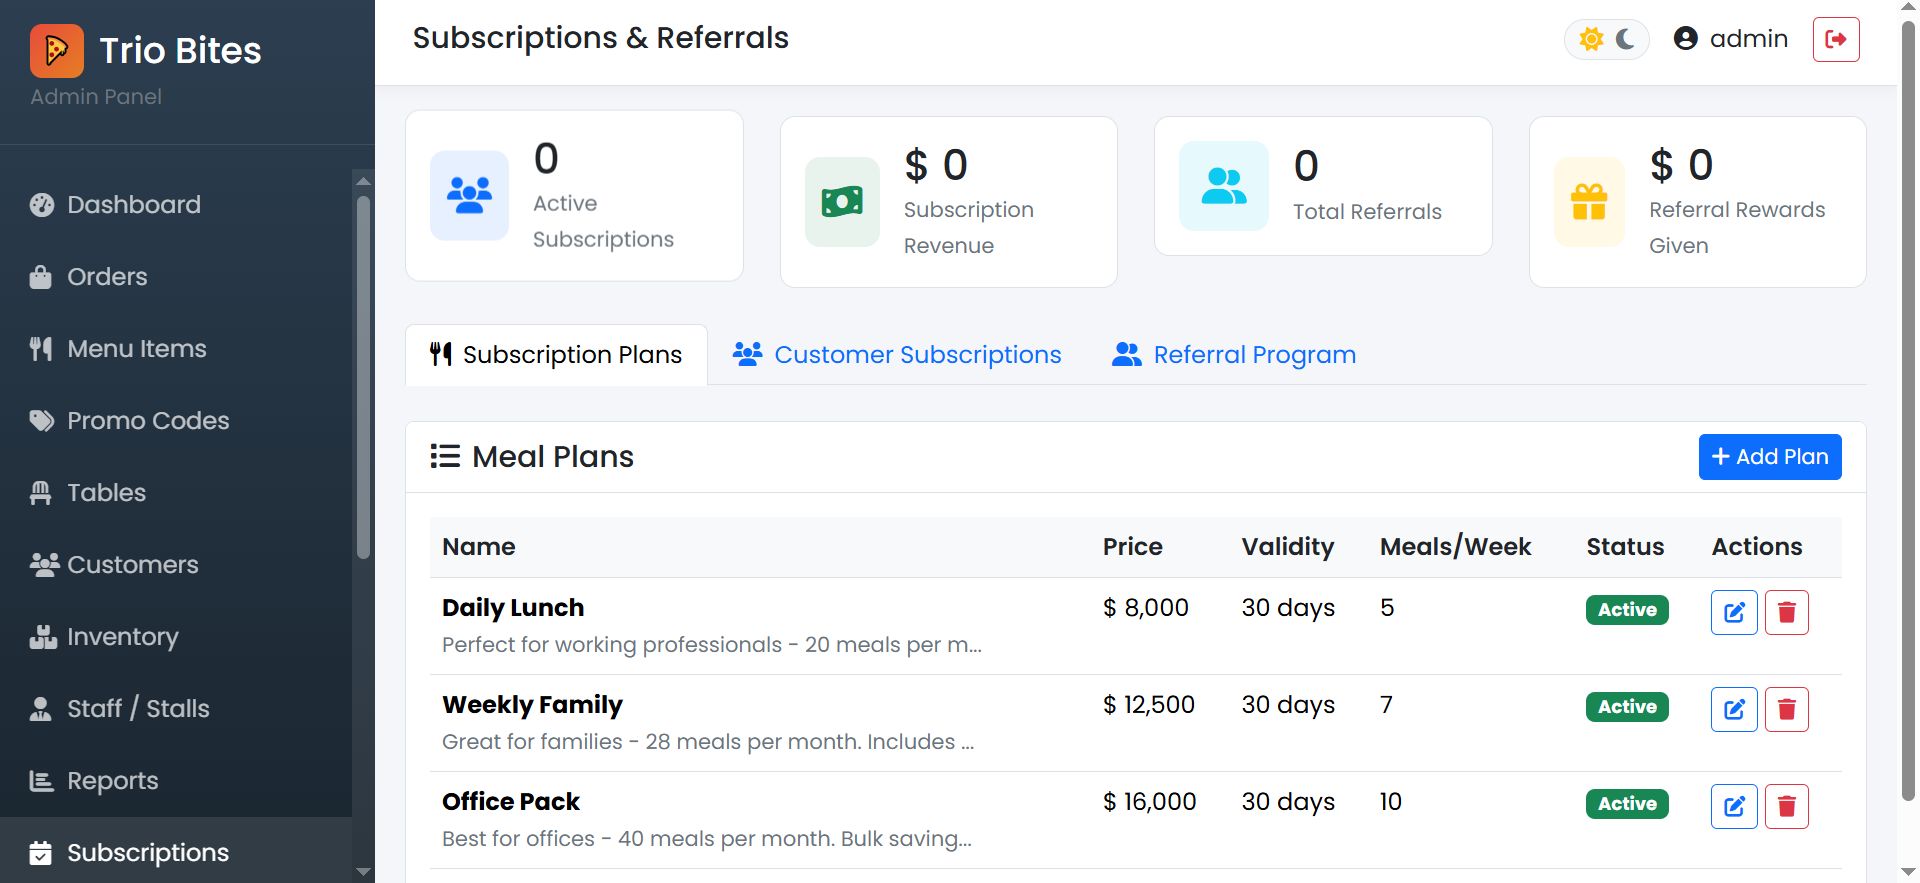Delete the Office Pack plan

(1786, 806)
